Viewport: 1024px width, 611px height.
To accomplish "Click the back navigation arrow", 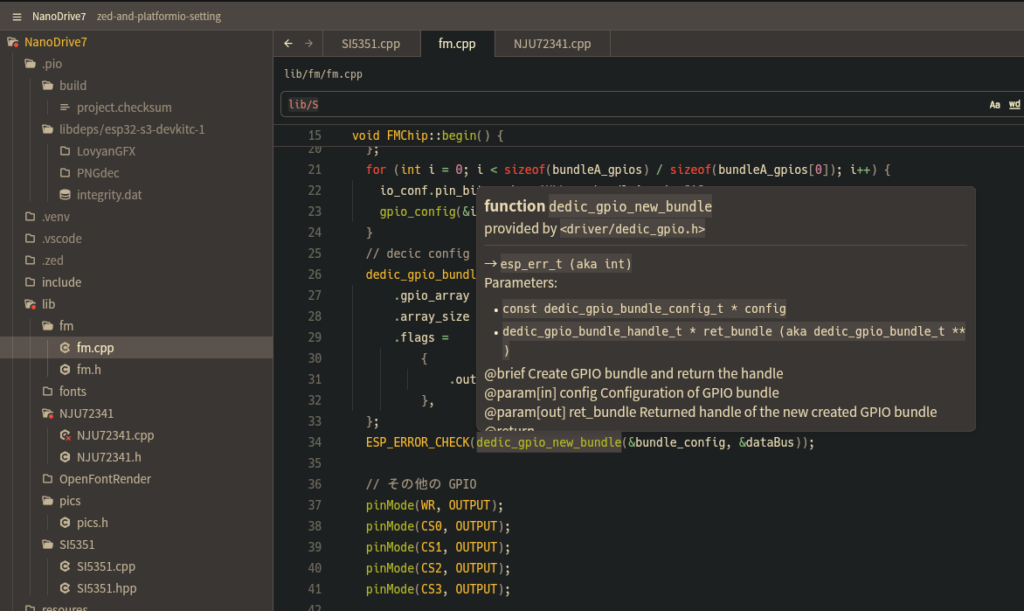I will 289,44.
